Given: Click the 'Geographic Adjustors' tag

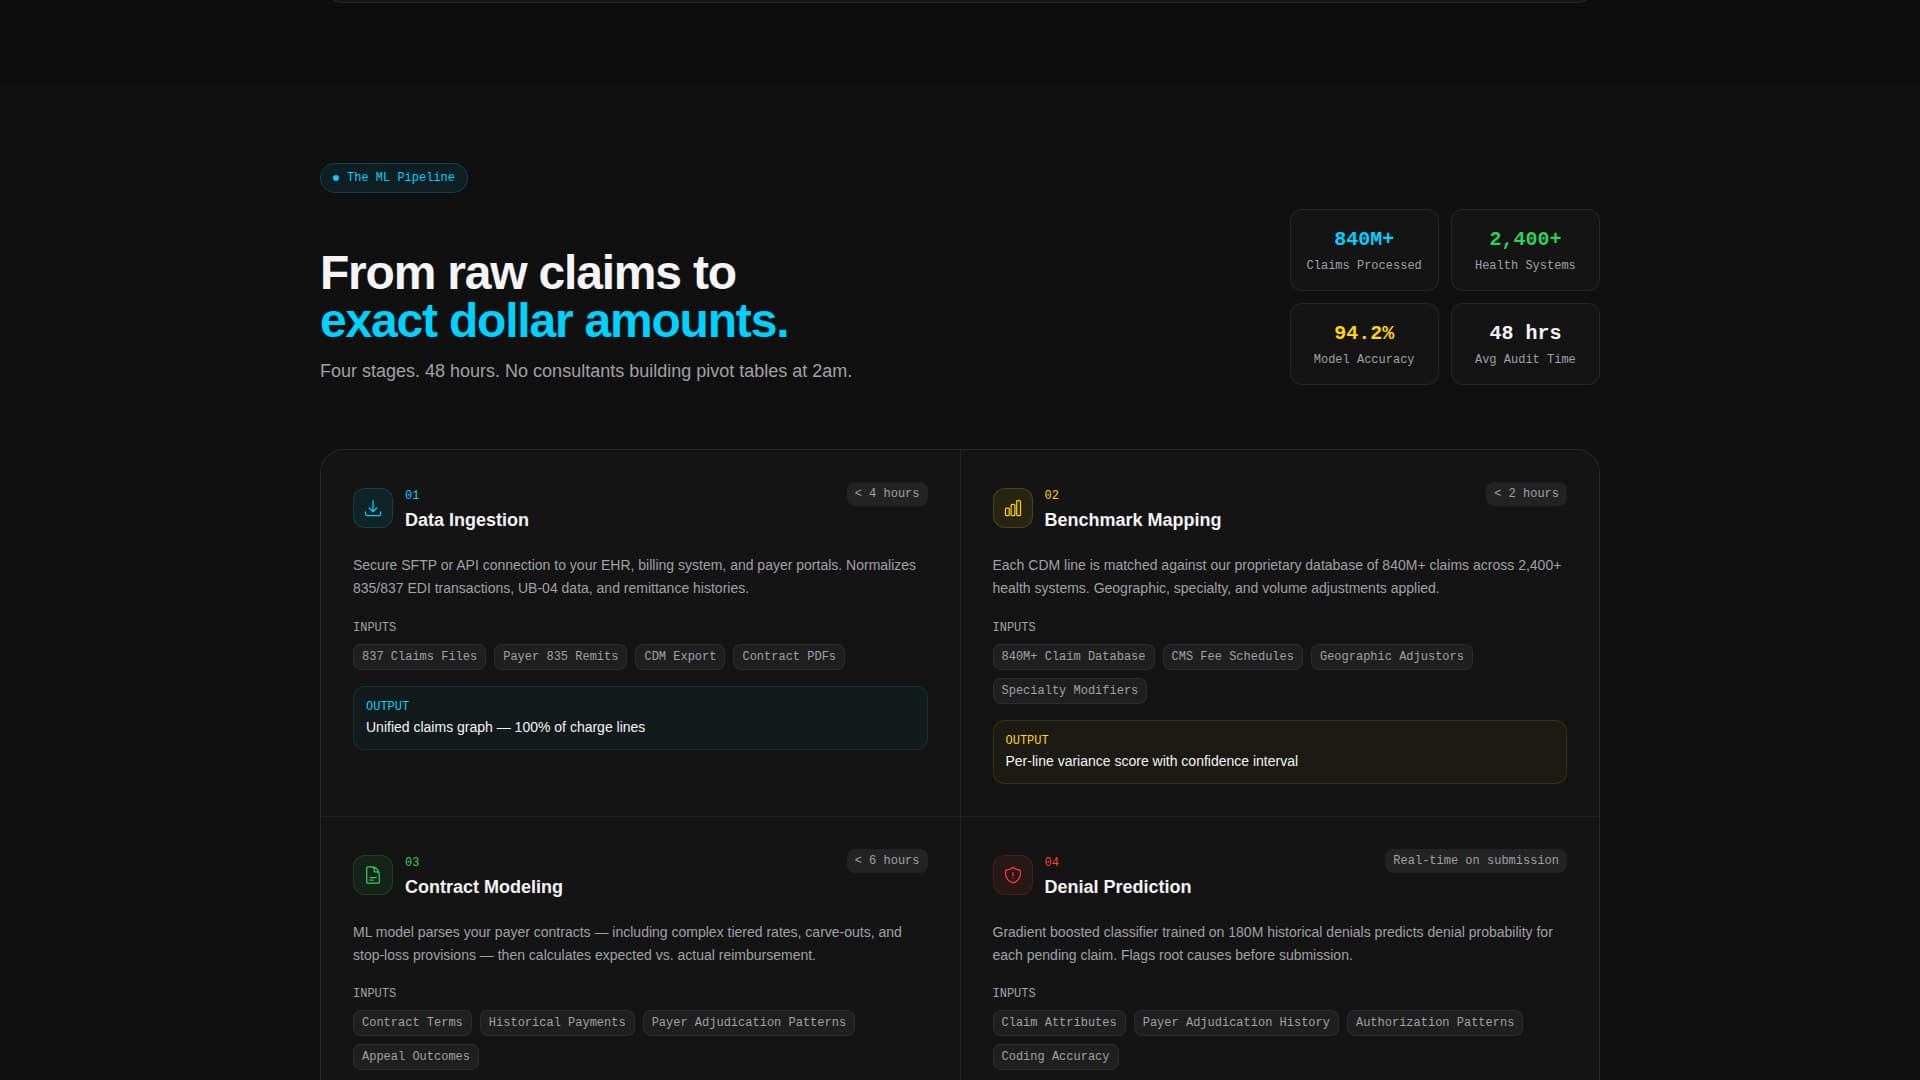Looking at the screenshot, I should click(1391, 657).
